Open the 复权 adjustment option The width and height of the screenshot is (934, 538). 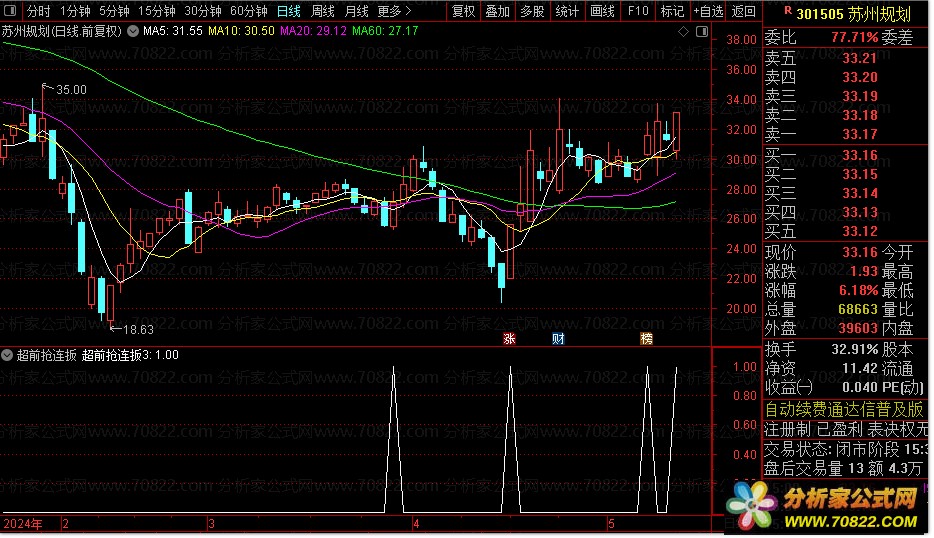click(463, 11)
